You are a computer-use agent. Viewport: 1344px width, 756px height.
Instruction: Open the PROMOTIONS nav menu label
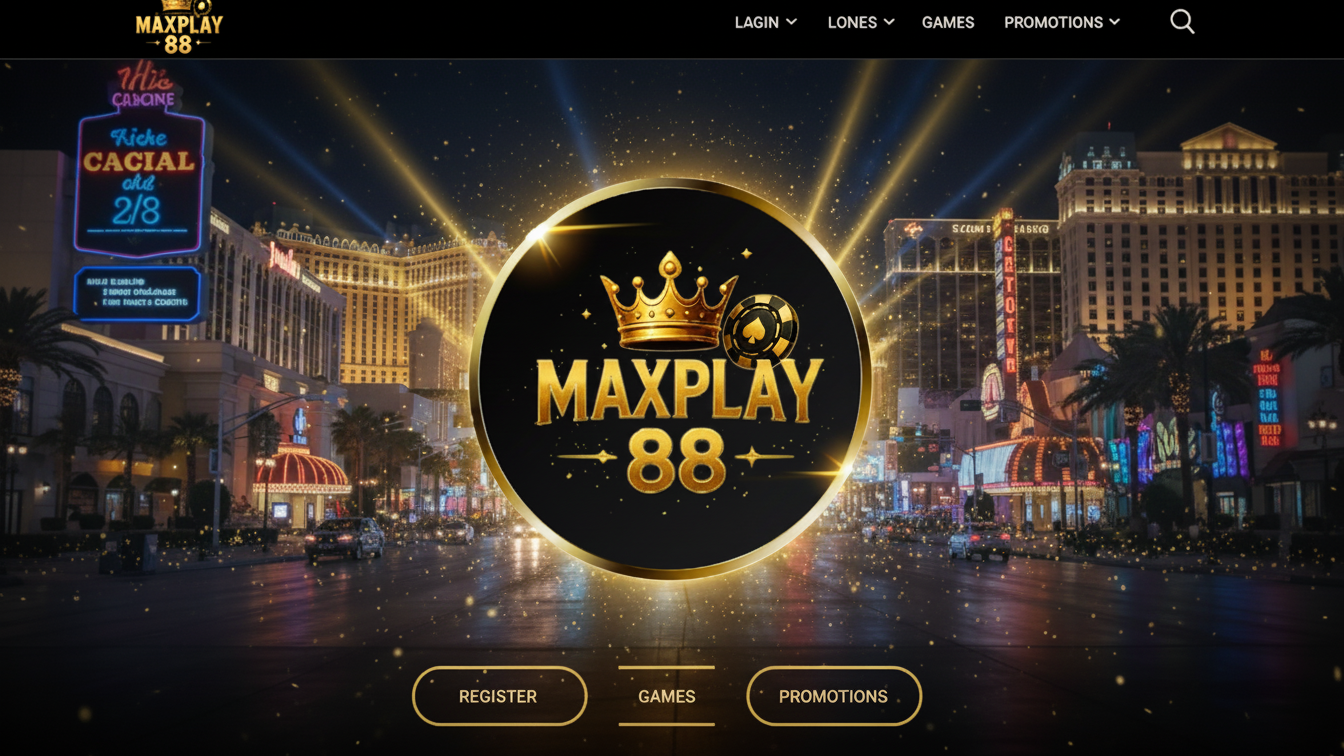1053,22
